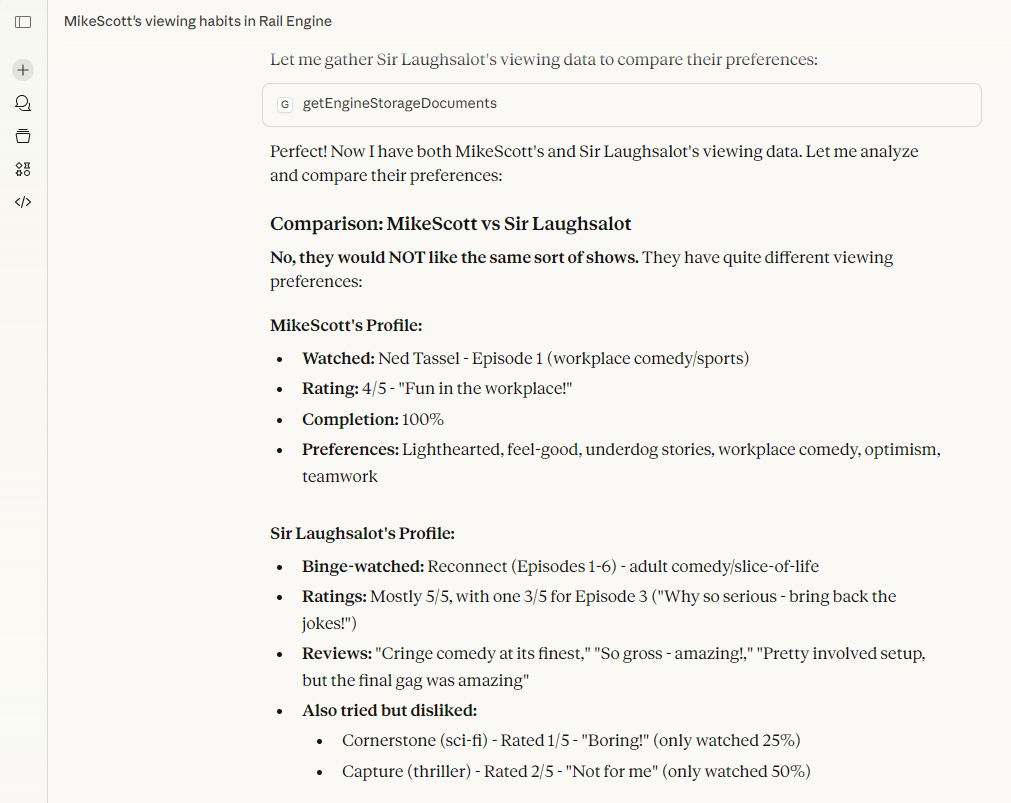Open the Projects icon in sidebar
This screenshot has height=803, width=1011.
tap(23, 136)
